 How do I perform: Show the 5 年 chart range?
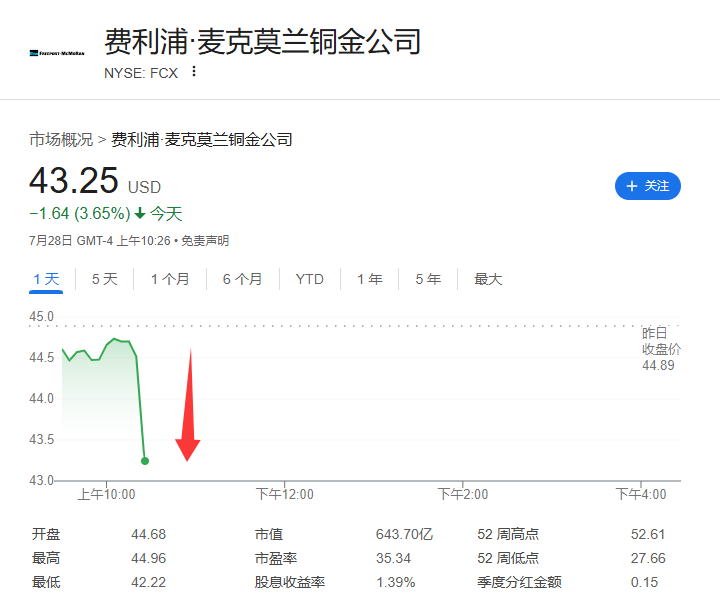pyautogui.click(x=428, y=279)
